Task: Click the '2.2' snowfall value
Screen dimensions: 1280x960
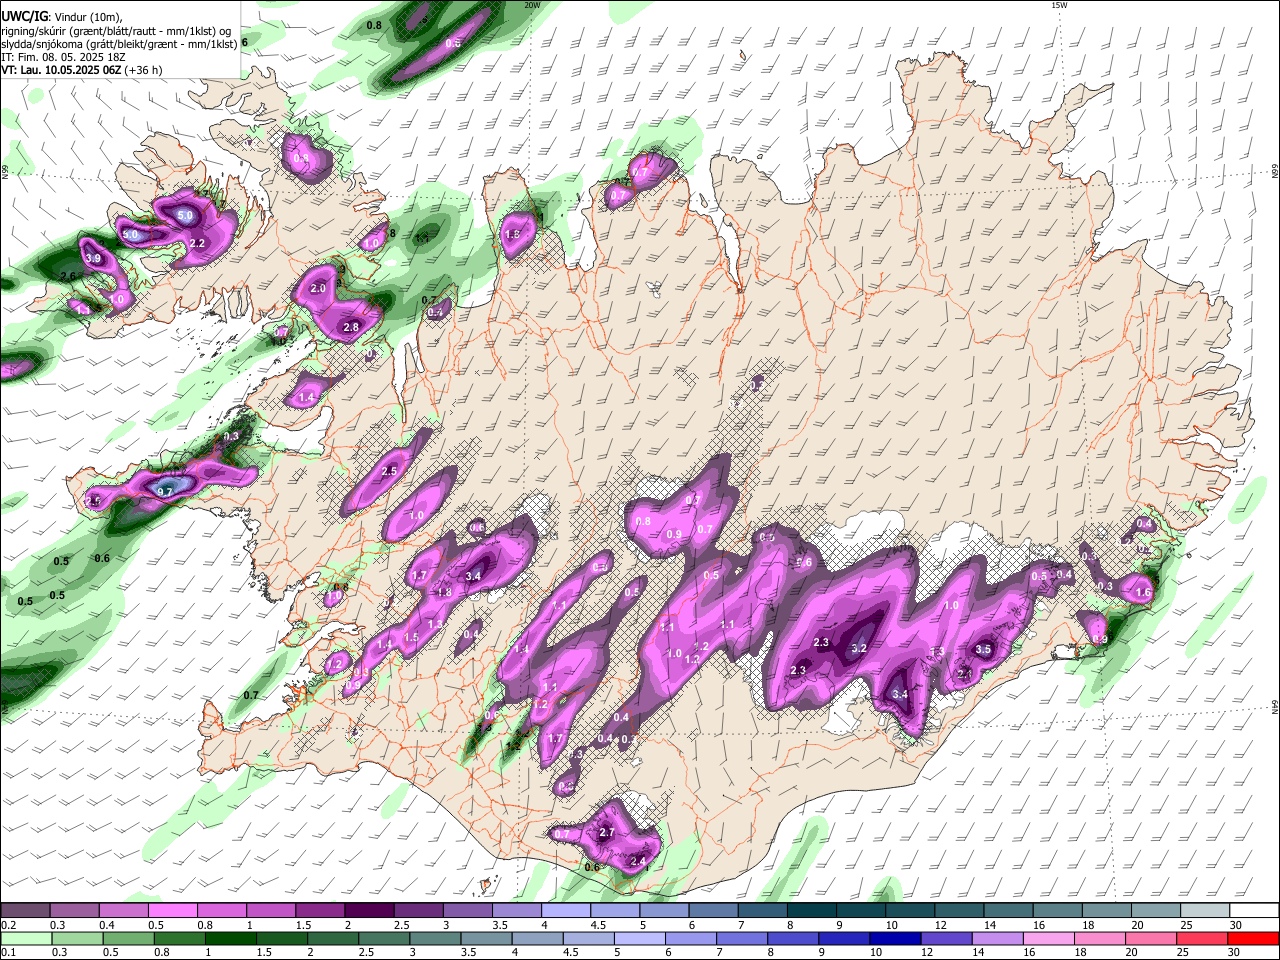Action: tap(197, 243)
